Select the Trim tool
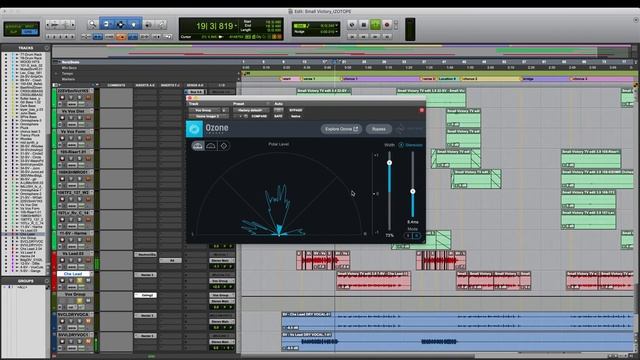Screen dimensions: 640x360 pos(107,24)
